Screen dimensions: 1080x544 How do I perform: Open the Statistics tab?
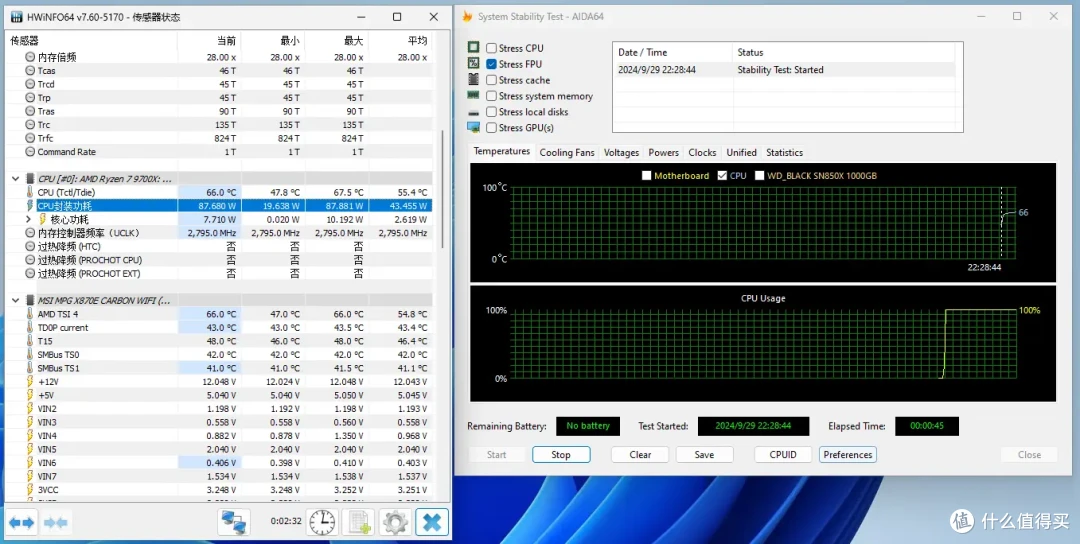(x=785, y=153)
